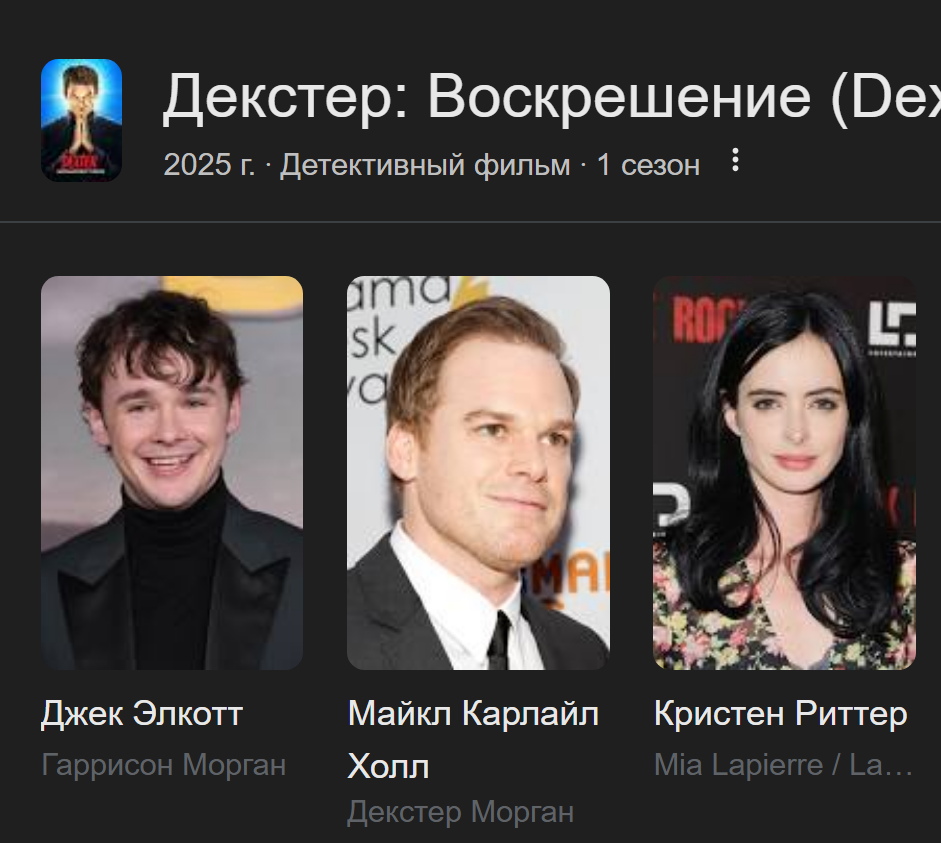Select the genre Детективный фильм
941x843 pixels.
coord(425,164)
